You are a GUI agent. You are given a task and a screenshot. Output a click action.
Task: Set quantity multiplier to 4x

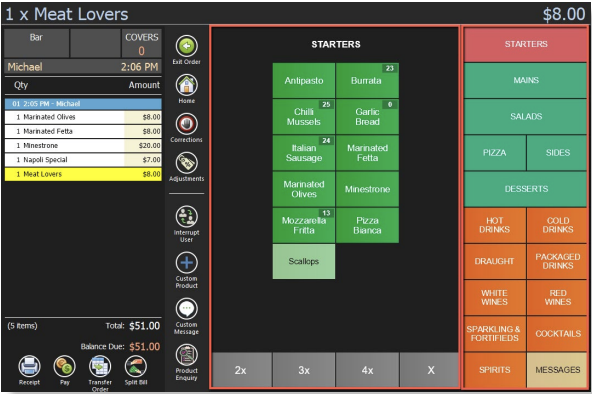[367, 370]
